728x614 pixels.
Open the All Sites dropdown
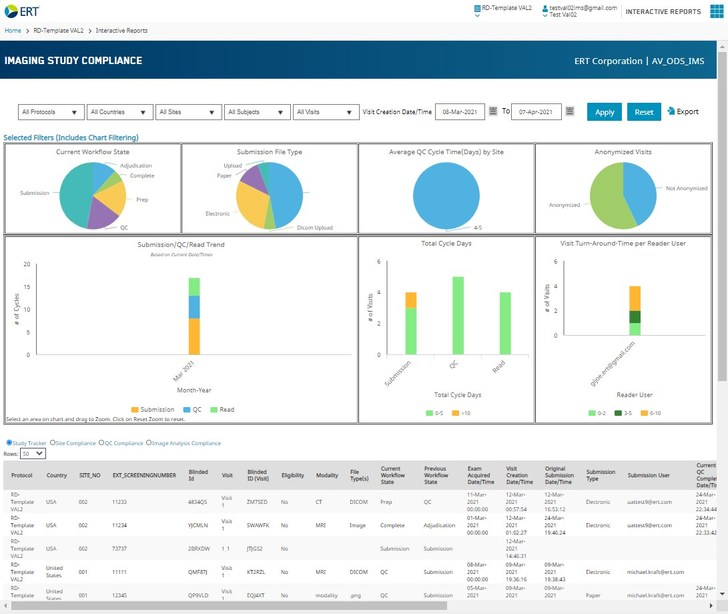point(188,112)
